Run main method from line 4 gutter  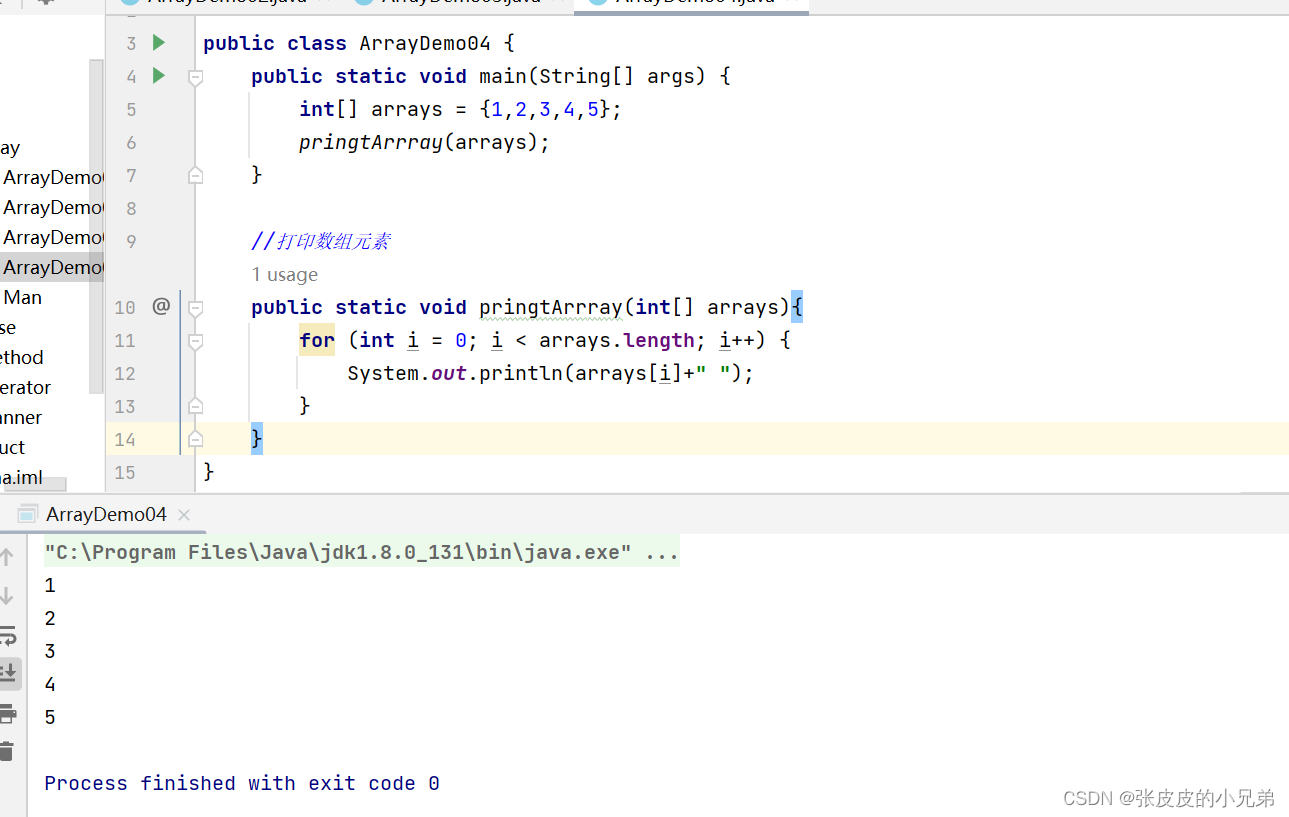pyautogui.click(x=158, y=76)
